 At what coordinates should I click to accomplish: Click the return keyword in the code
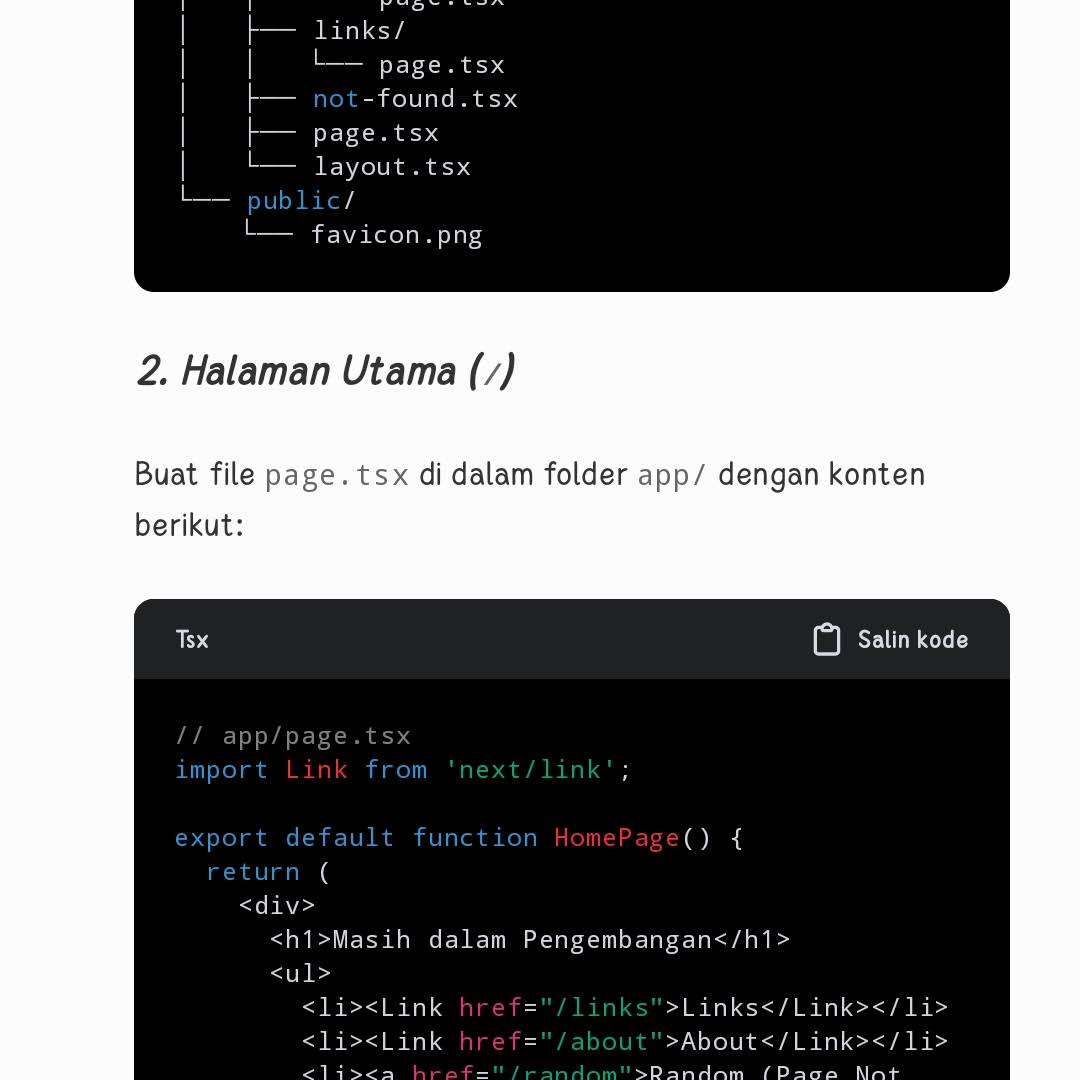[252, 872]
